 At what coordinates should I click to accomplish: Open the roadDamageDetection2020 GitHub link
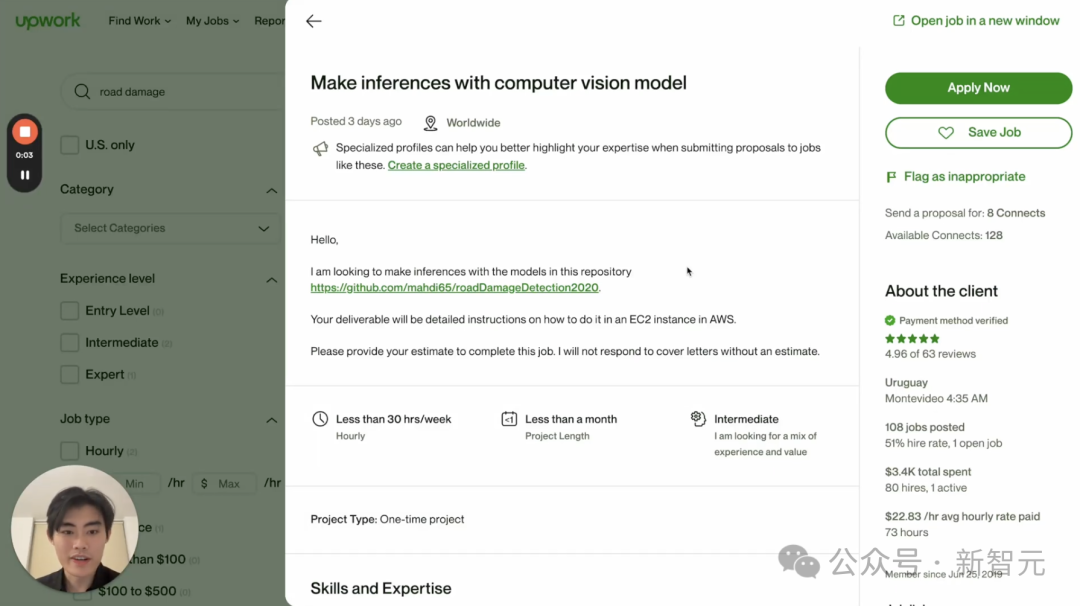coord(454,288)
